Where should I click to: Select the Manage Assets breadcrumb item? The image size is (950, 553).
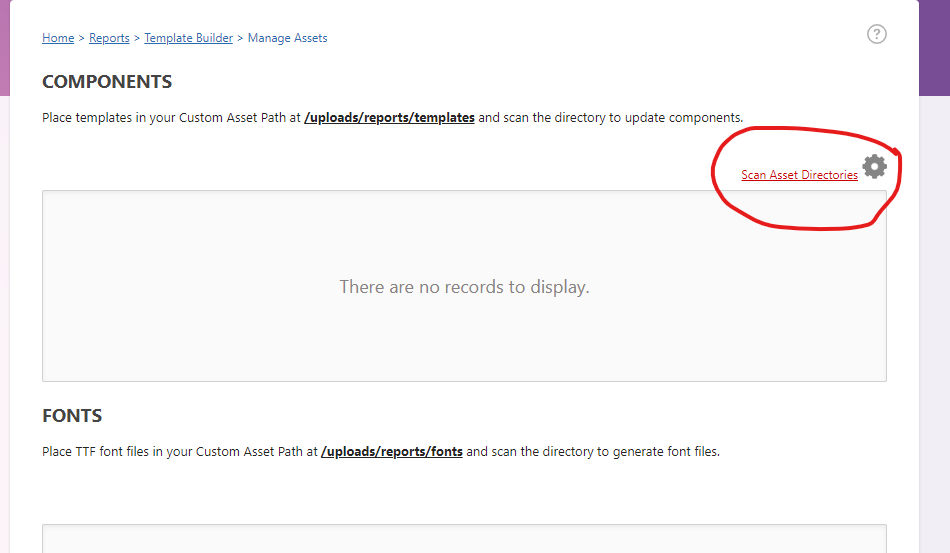click(288, 38)
